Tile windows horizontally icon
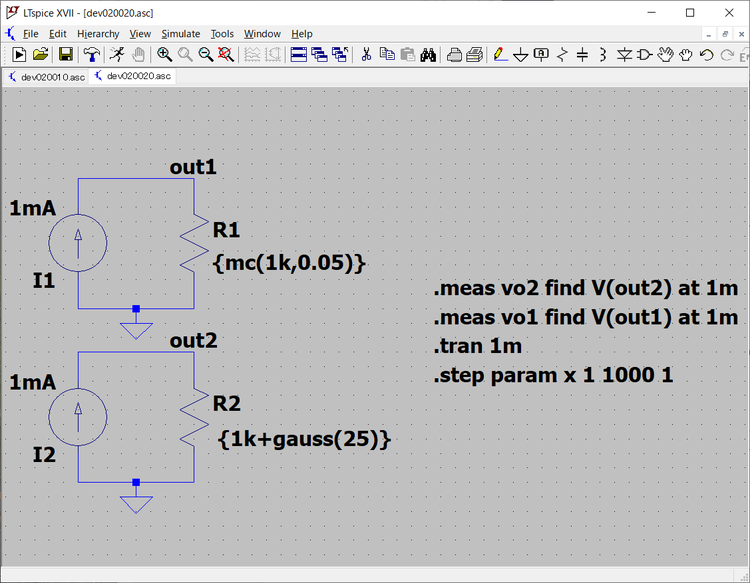This screenshot has height=583, width=750. [298, 55]
